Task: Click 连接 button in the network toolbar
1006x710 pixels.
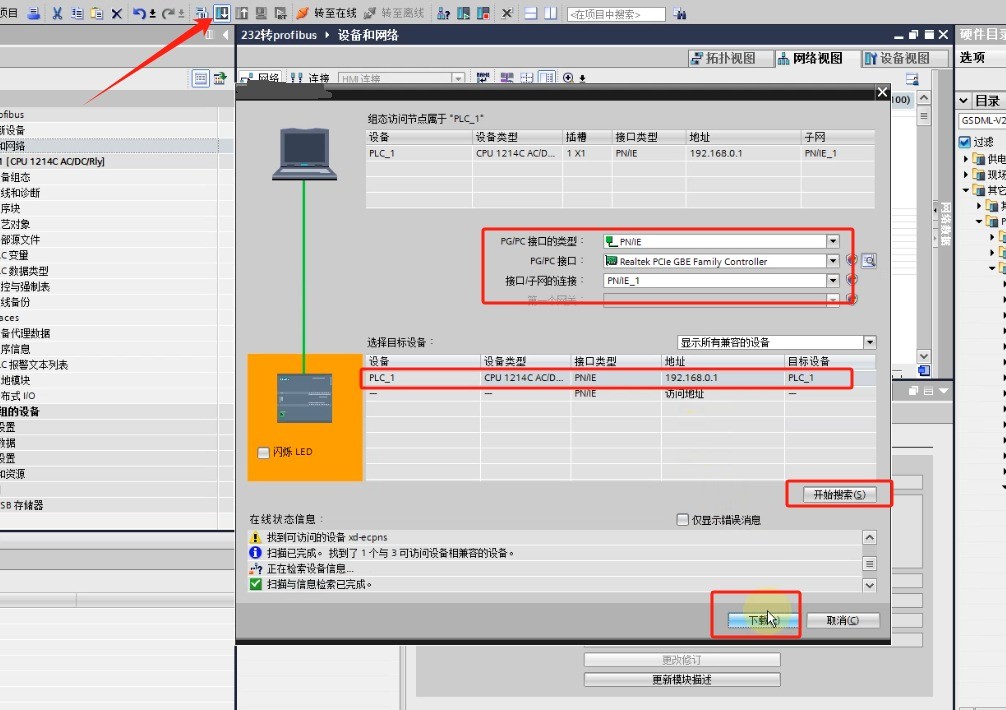Action: pyautogui.click(x=309, y=78)
